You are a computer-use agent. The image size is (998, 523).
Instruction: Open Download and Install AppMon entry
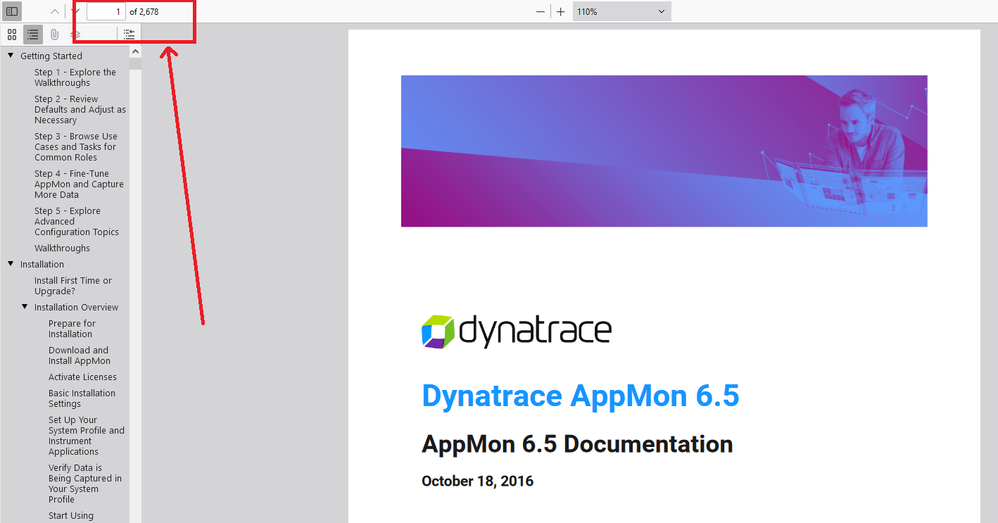(79, 356)
